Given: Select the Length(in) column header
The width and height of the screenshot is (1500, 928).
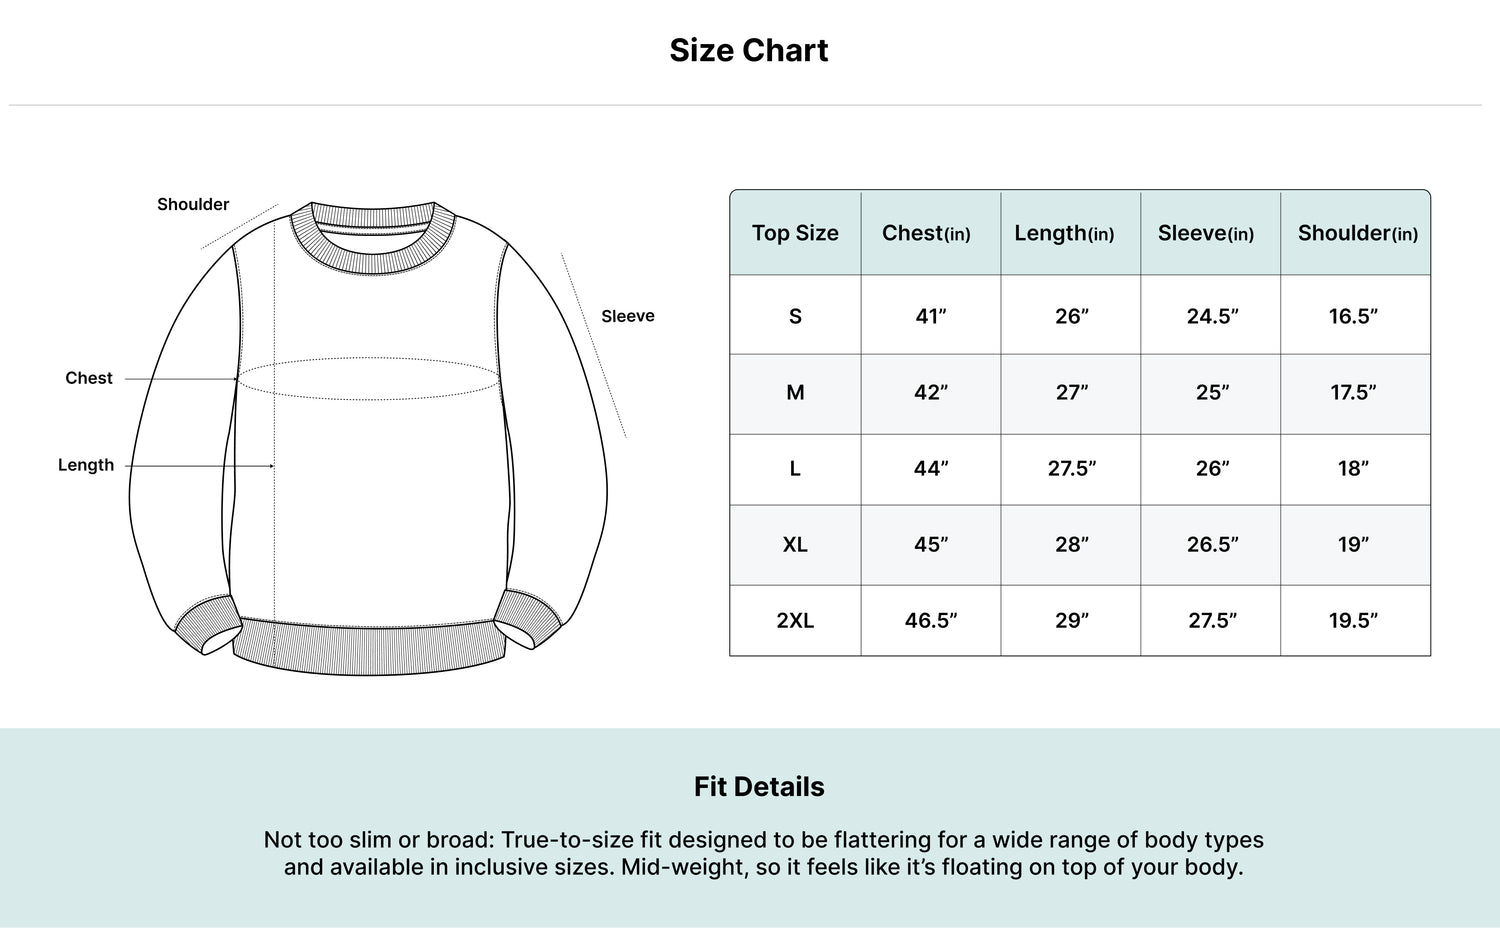Looking at the screenshot, I should point(1064,233).
